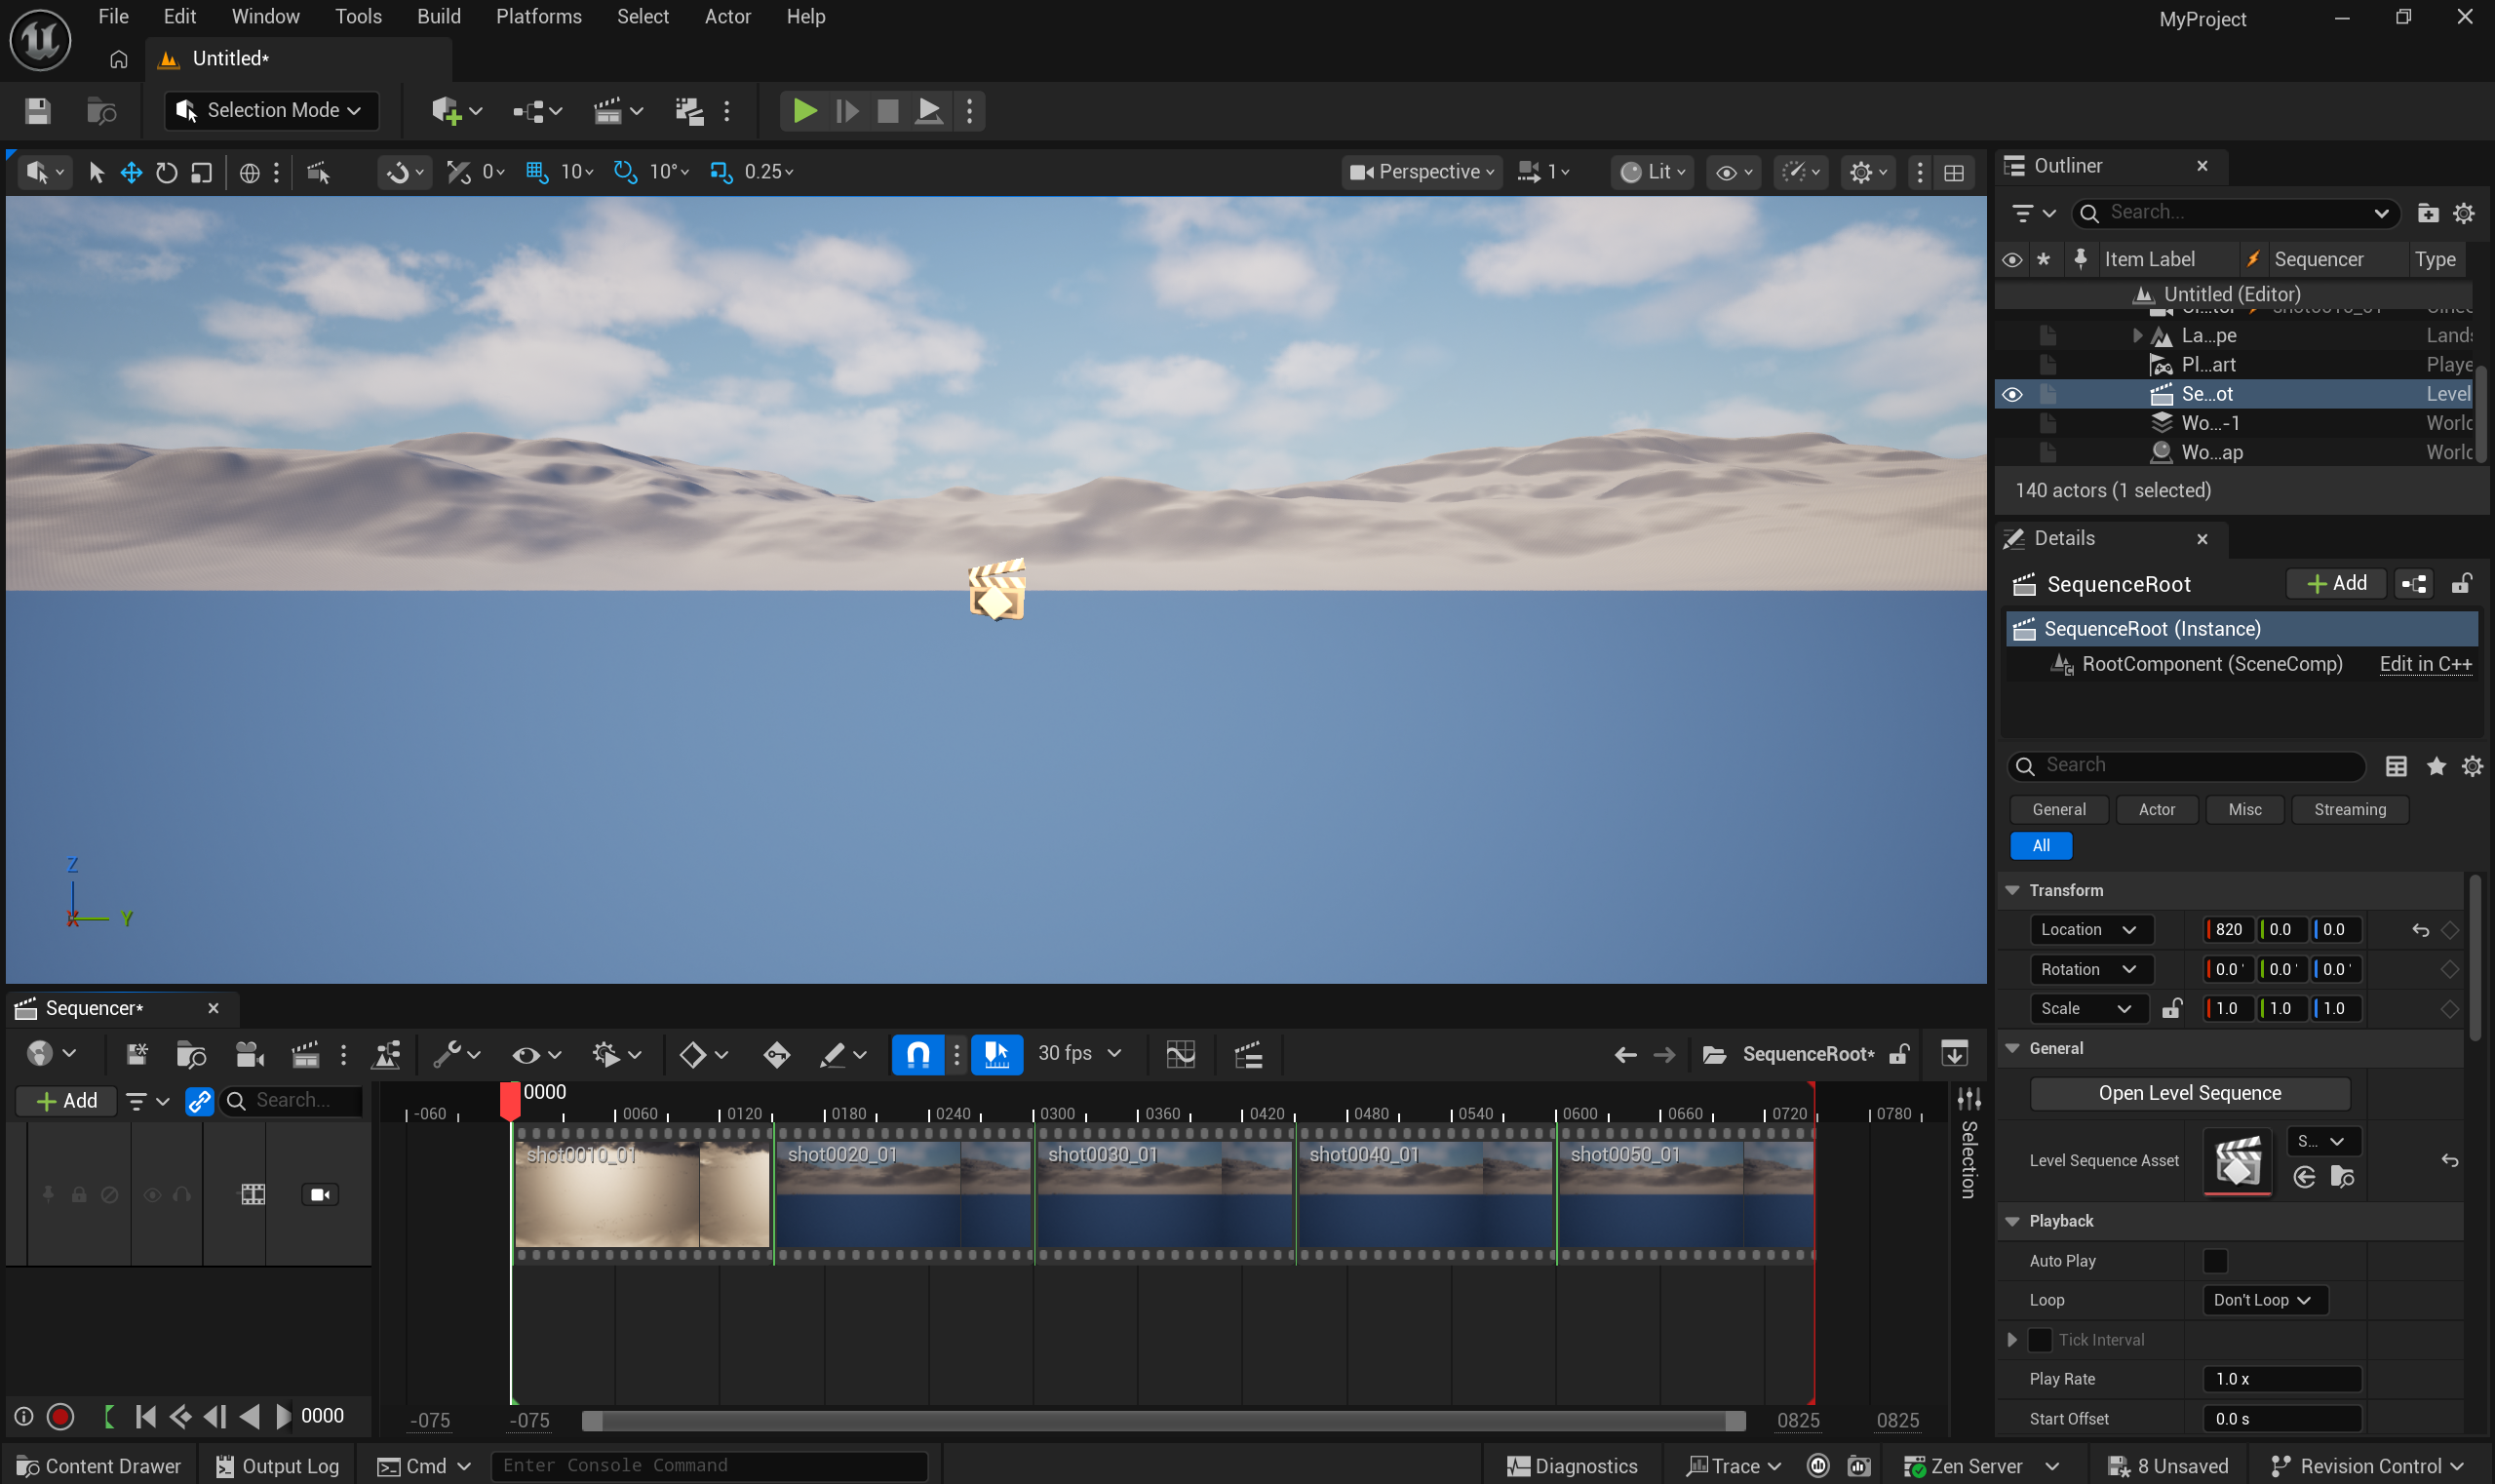Open the Lit view mode dropdown
Viewport: 2495px width, 1484px height.
(x=1652, y=172)
